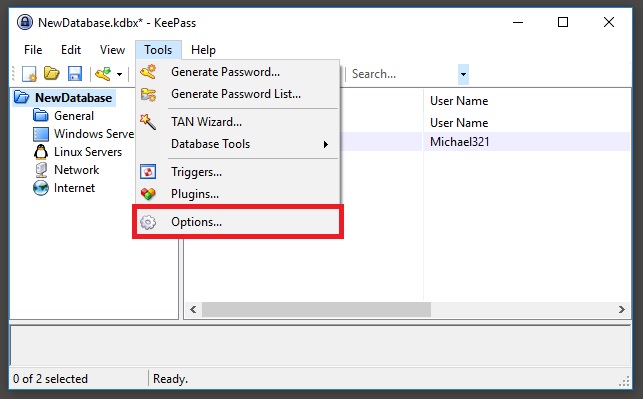Image resolution: width=643 pixels, height=399 pixels.
Task: Open the Add Entry dropdown arrow
Action: coord(119,75)
